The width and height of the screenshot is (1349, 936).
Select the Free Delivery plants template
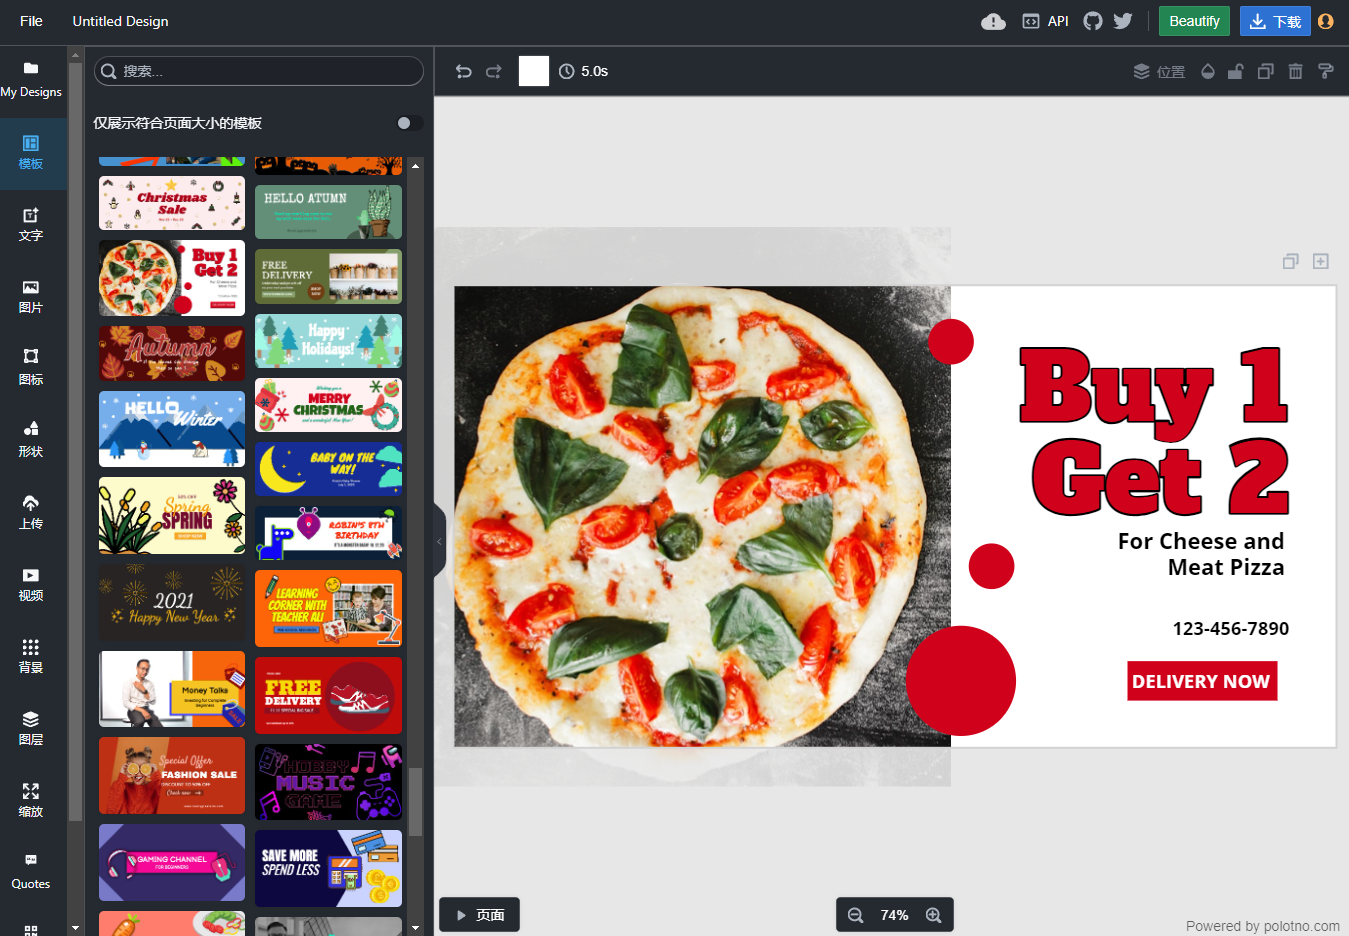(x=328, y=276)
